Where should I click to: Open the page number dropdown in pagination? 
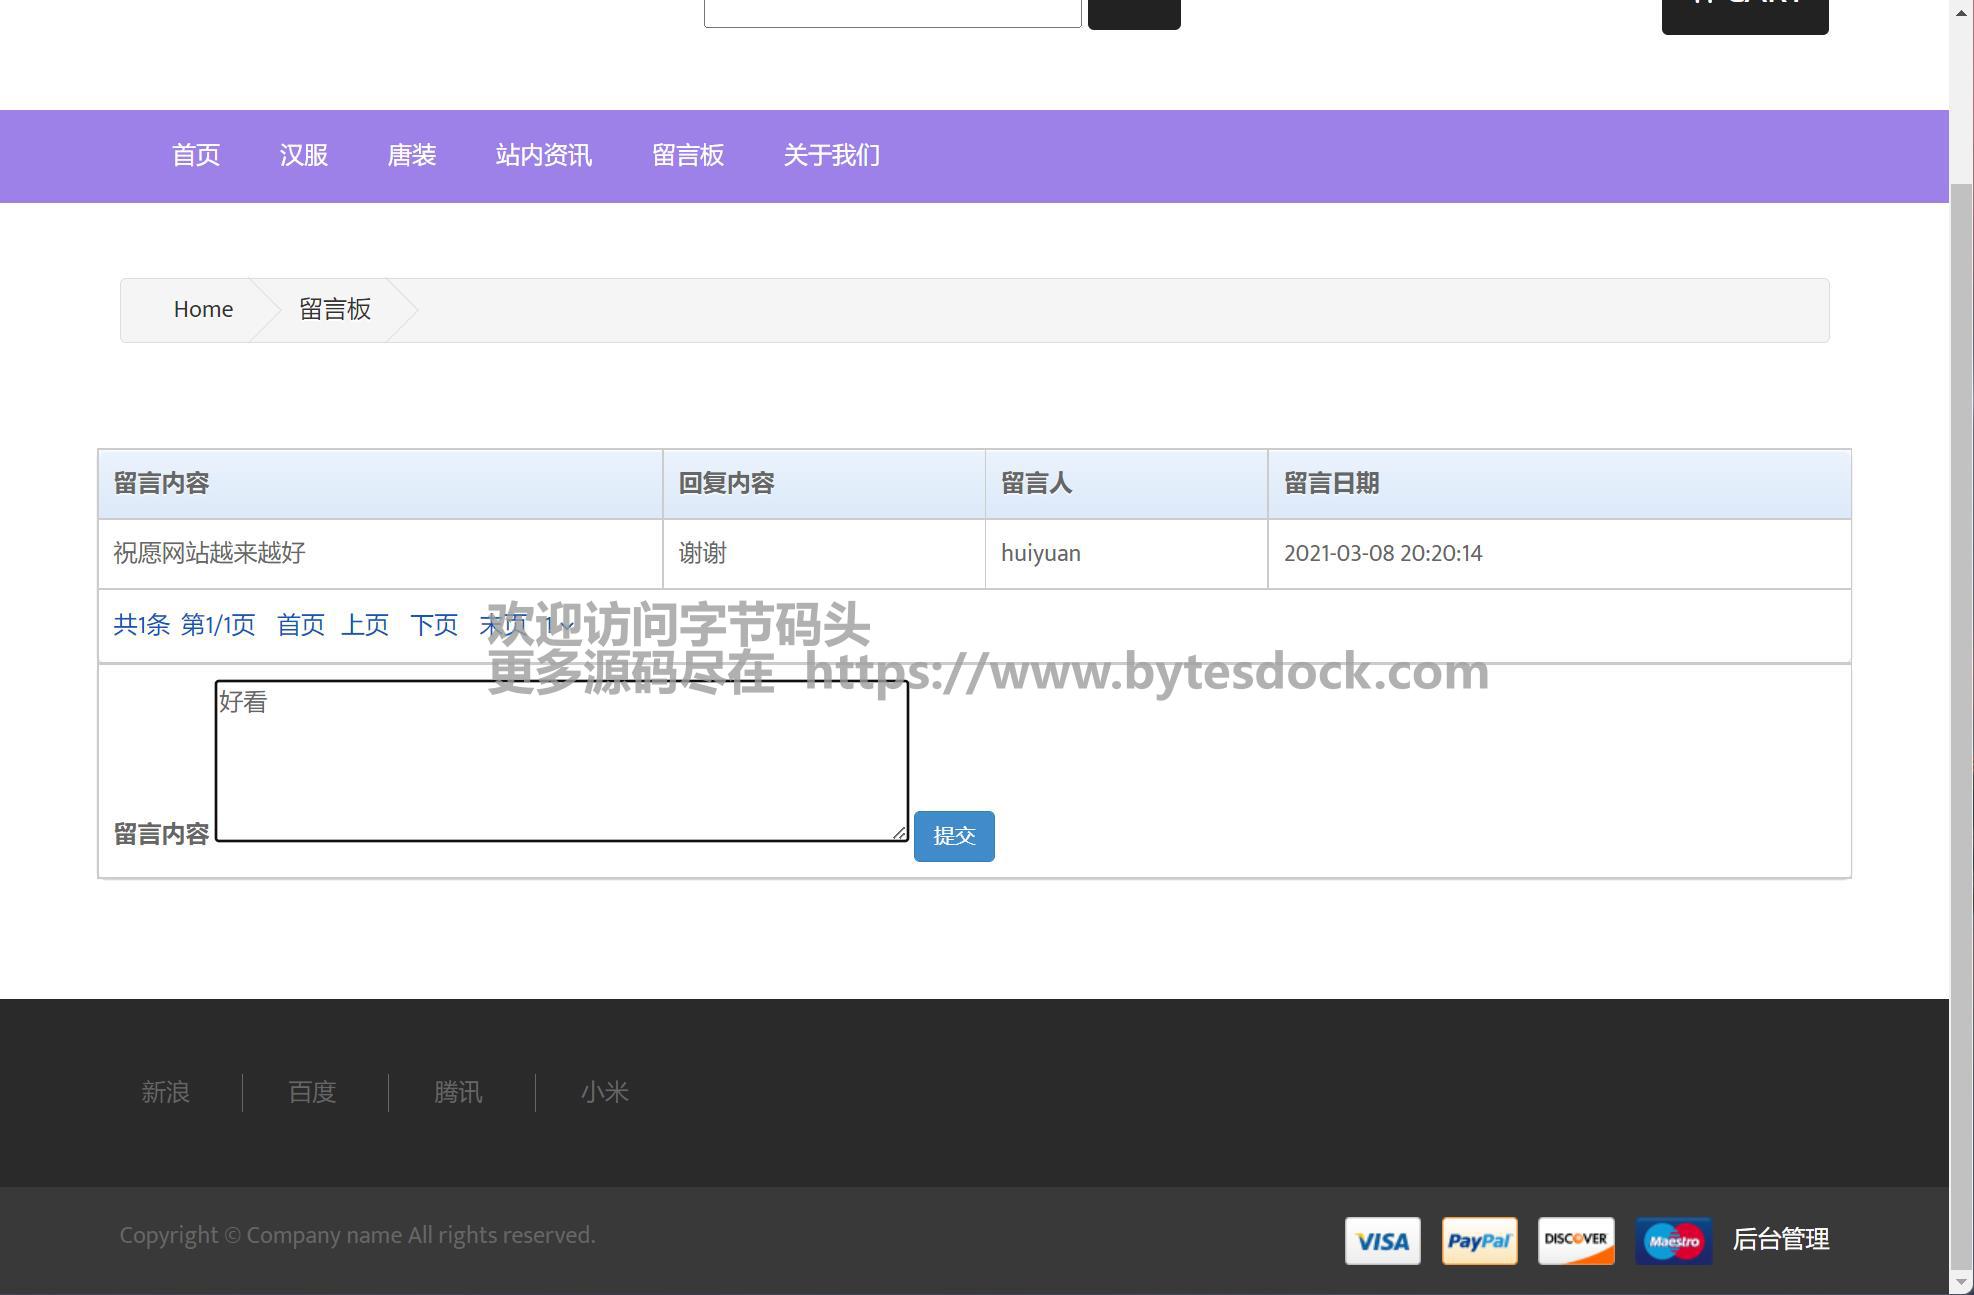tap(559, 626)
